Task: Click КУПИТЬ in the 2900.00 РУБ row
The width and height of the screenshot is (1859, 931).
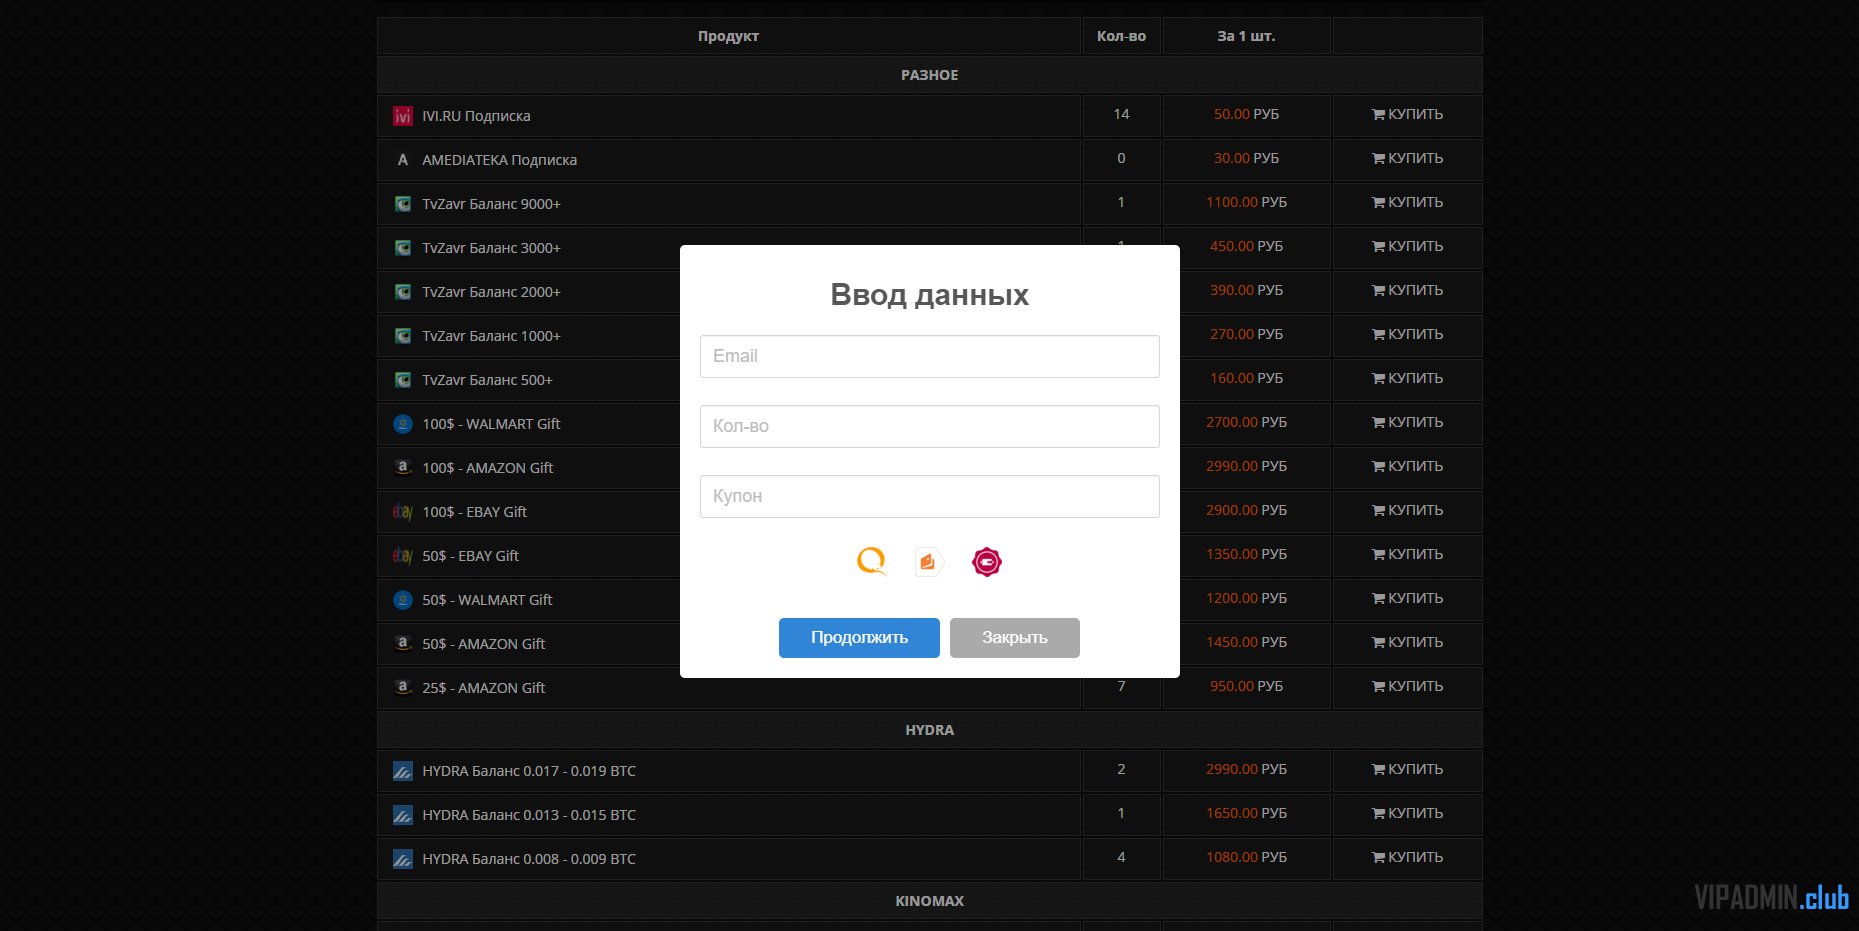Action: coord(1407,510)
